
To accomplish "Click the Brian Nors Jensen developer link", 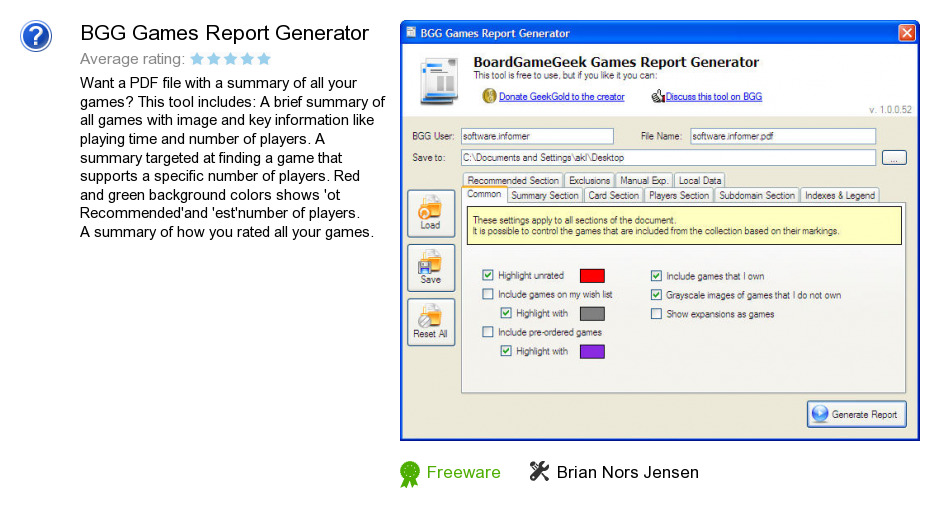I will (628, 472).
